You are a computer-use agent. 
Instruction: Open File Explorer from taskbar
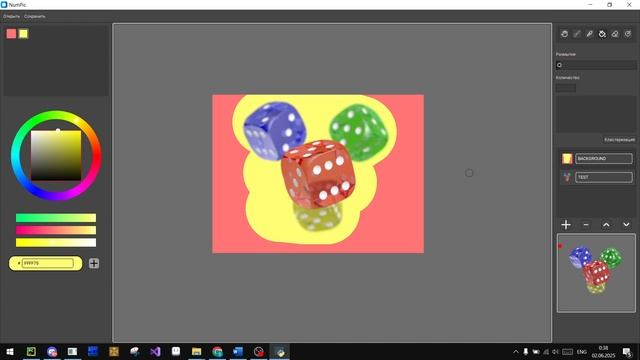(196, 351)
